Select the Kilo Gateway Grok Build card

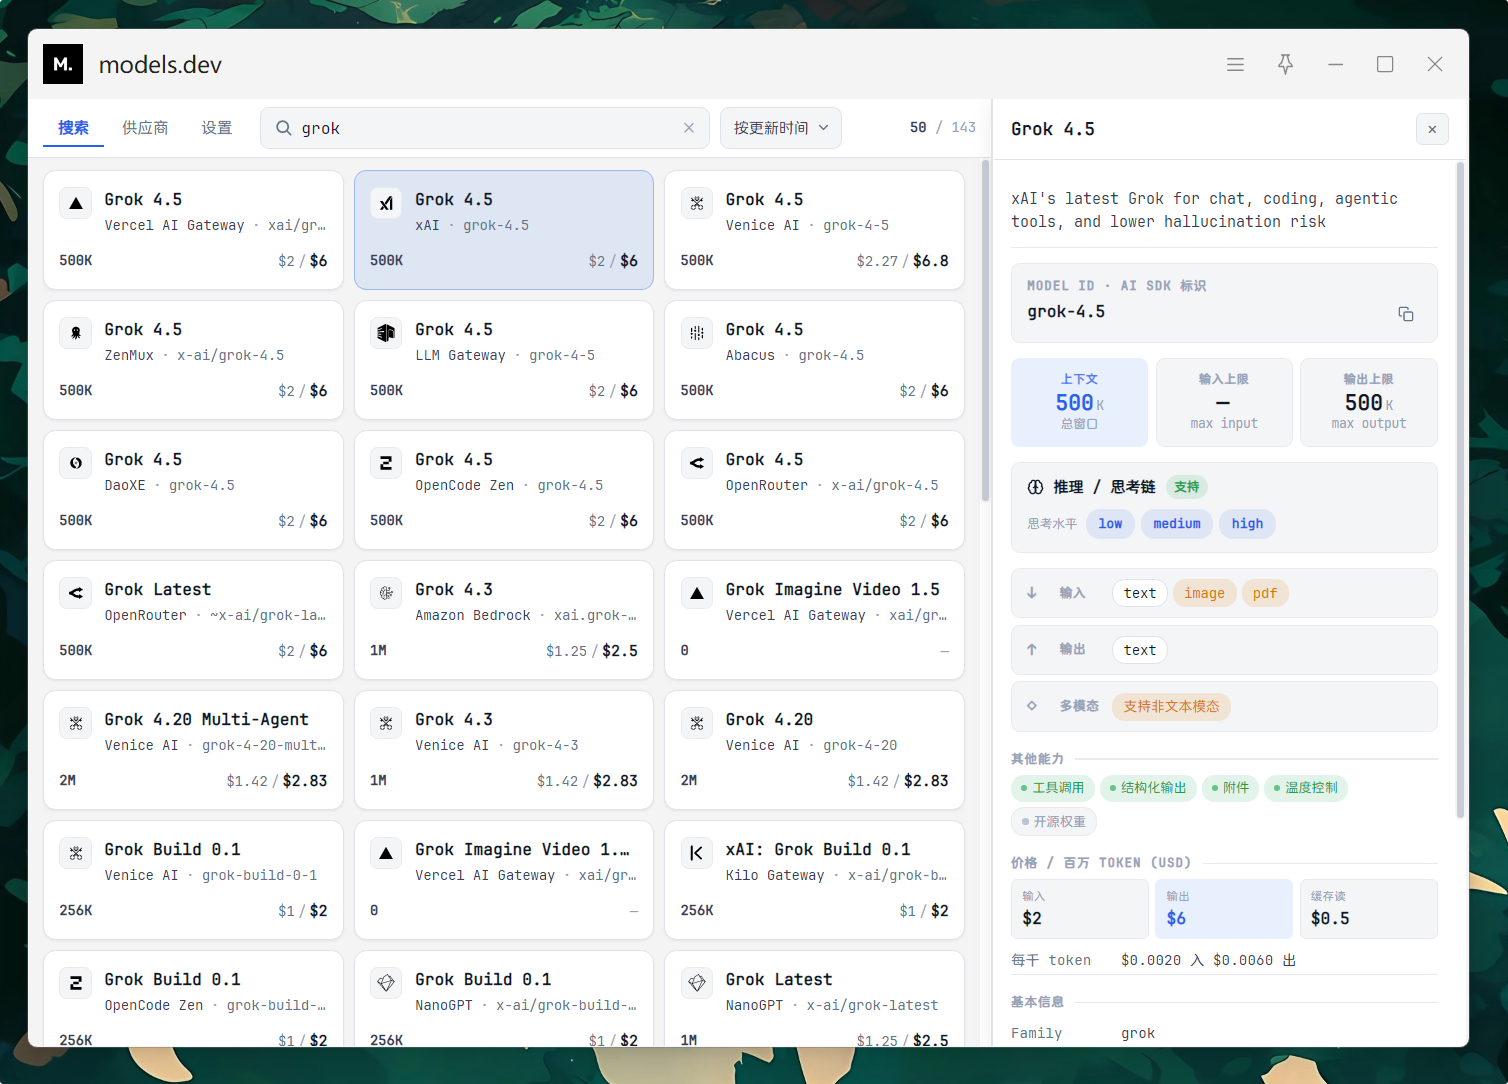[814, 880]
